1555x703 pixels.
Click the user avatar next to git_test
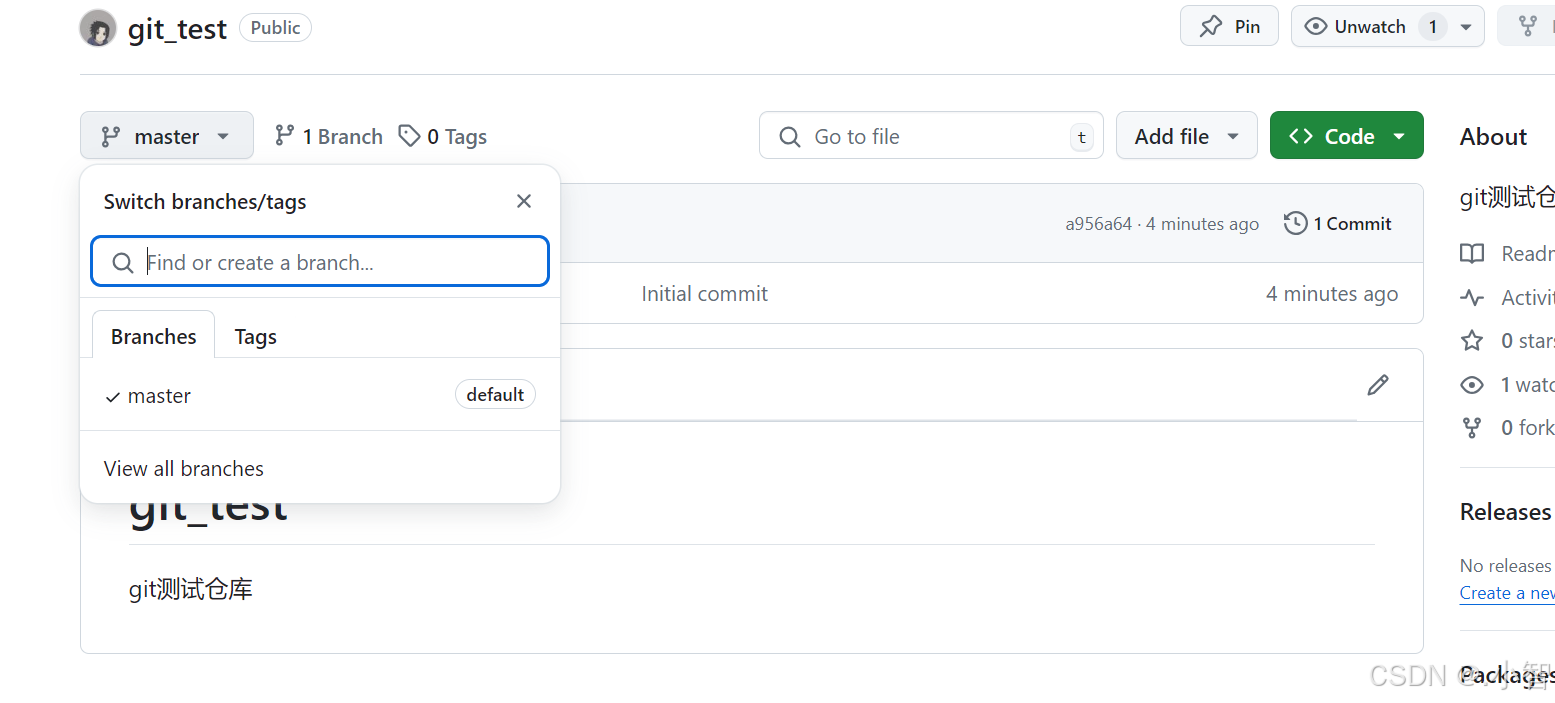tap(98, 28)
